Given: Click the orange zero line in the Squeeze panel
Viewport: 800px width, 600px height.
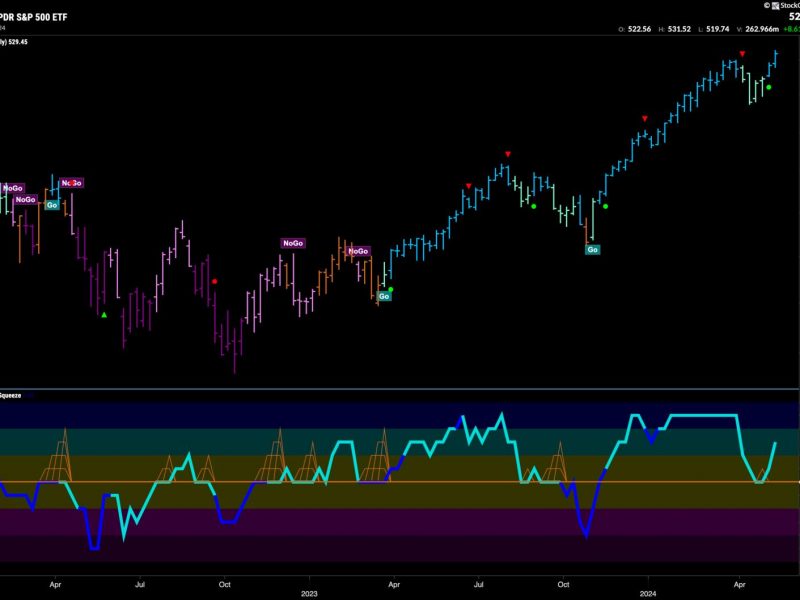Looking at the screenshot, I should (400, 482).
